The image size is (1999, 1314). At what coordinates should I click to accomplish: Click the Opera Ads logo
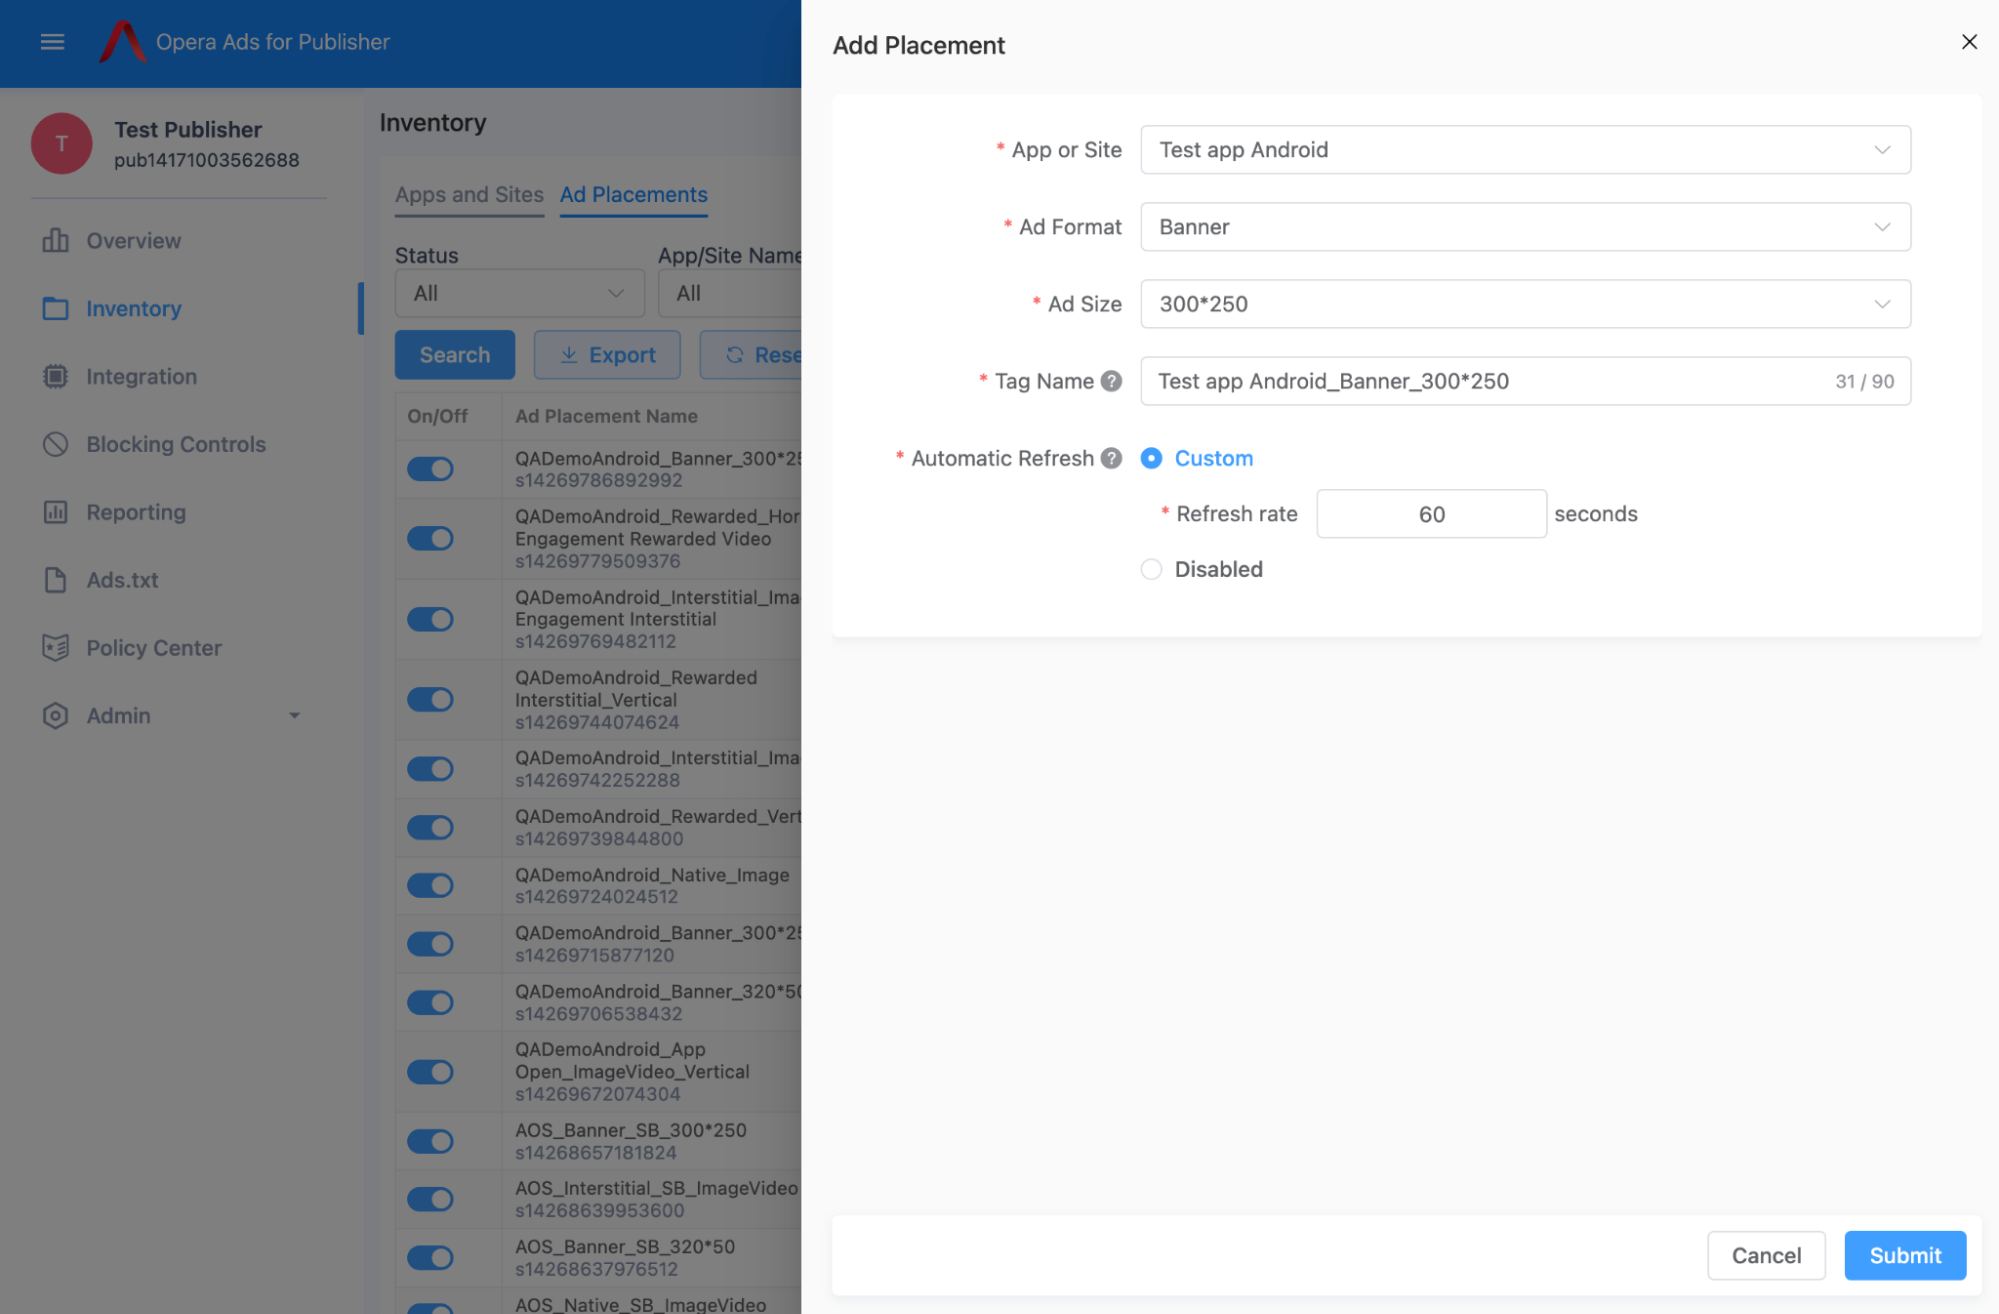click(x=123, y=42)
